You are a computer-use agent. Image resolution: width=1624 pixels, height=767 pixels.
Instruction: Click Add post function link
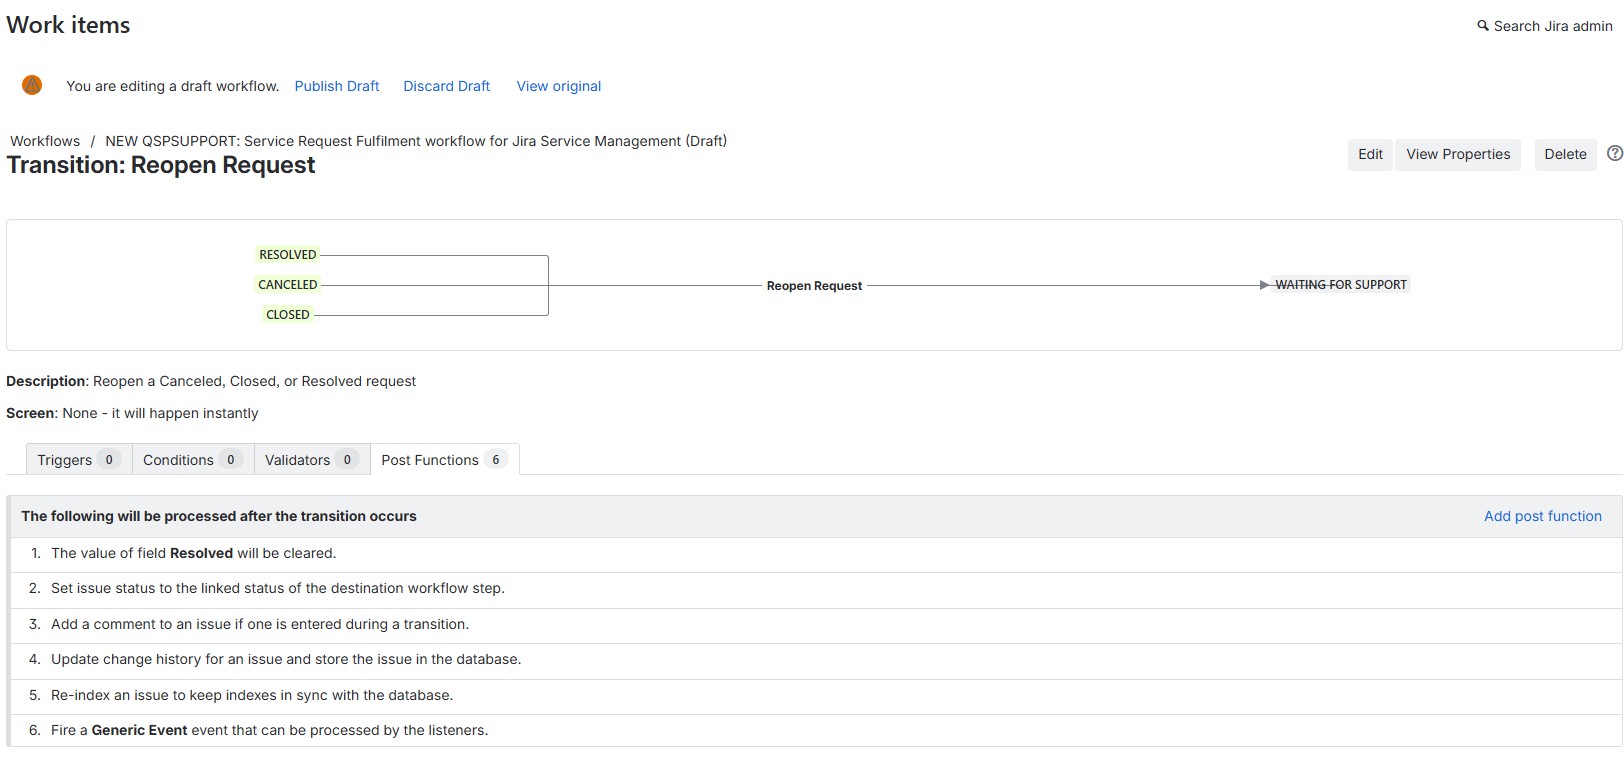click(1543, 516)
